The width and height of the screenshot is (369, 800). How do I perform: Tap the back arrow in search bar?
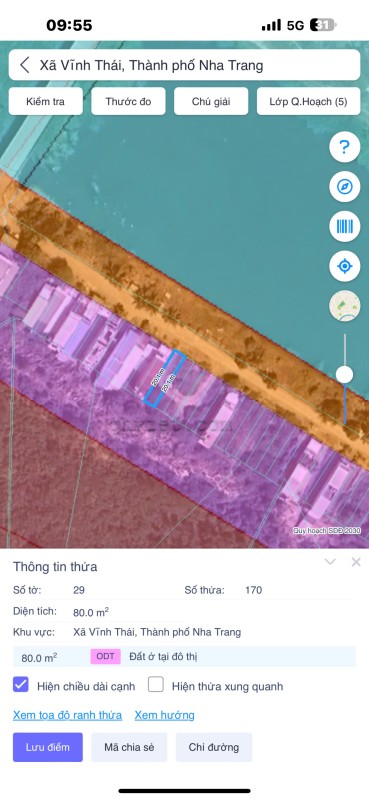pos(24,65)
